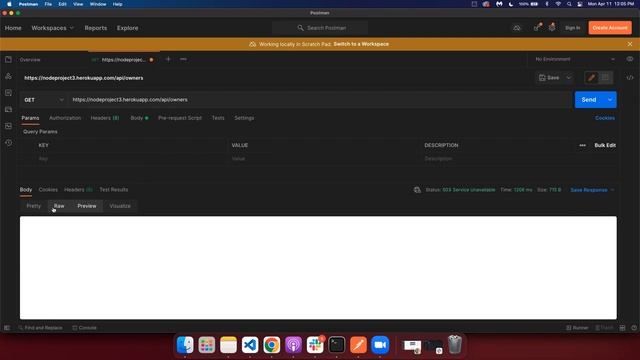Image resolution: width=640 pixels, height=360 pixels.
Task: Switch to the Authorization tab
Action: [65, 118]
